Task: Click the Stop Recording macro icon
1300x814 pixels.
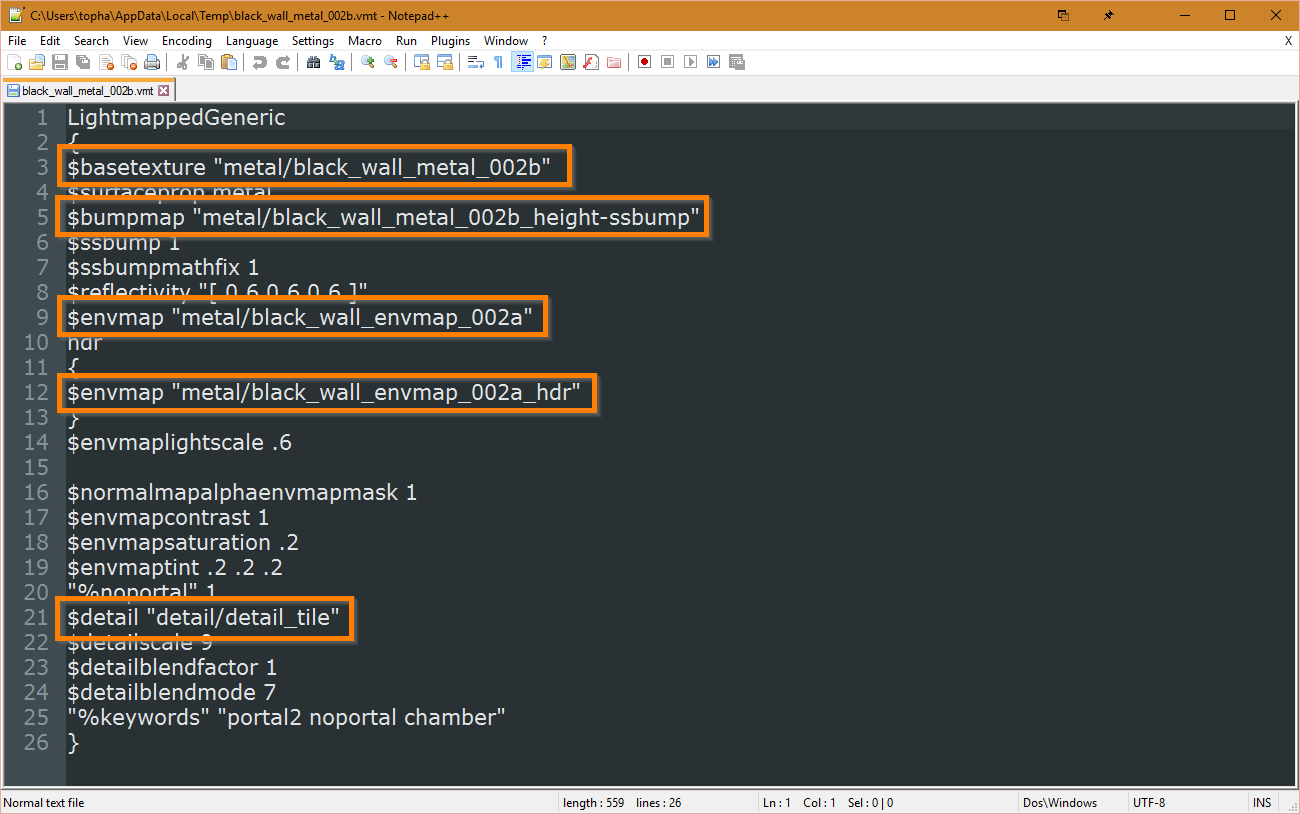Action: click(x=668, y=62)
